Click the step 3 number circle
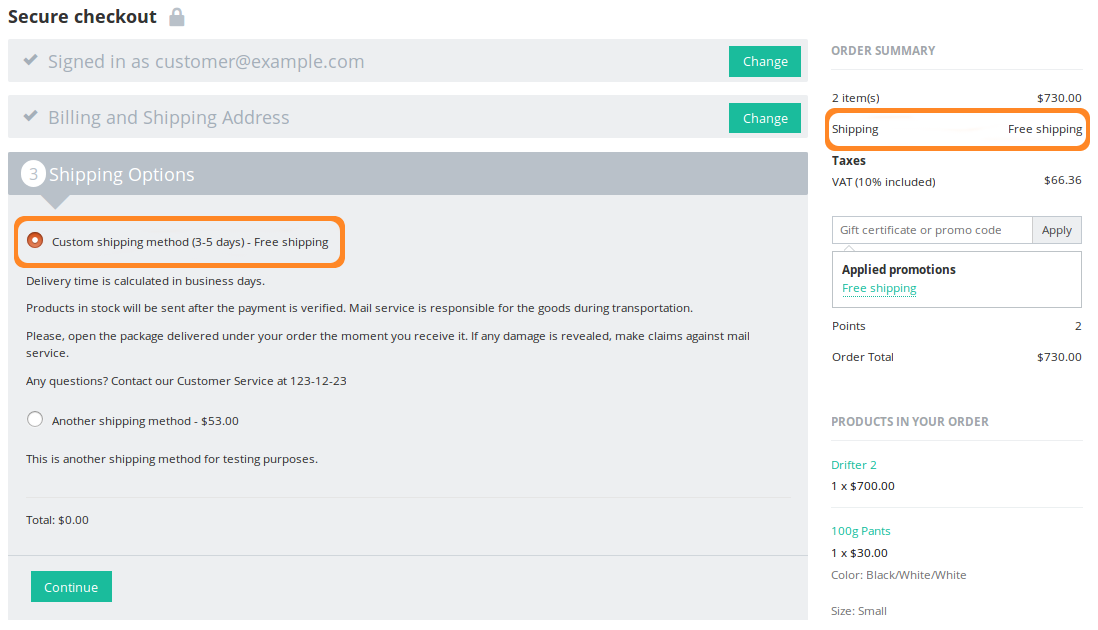The height and width of the screenshot is (630, 1098). coord(33,174)
